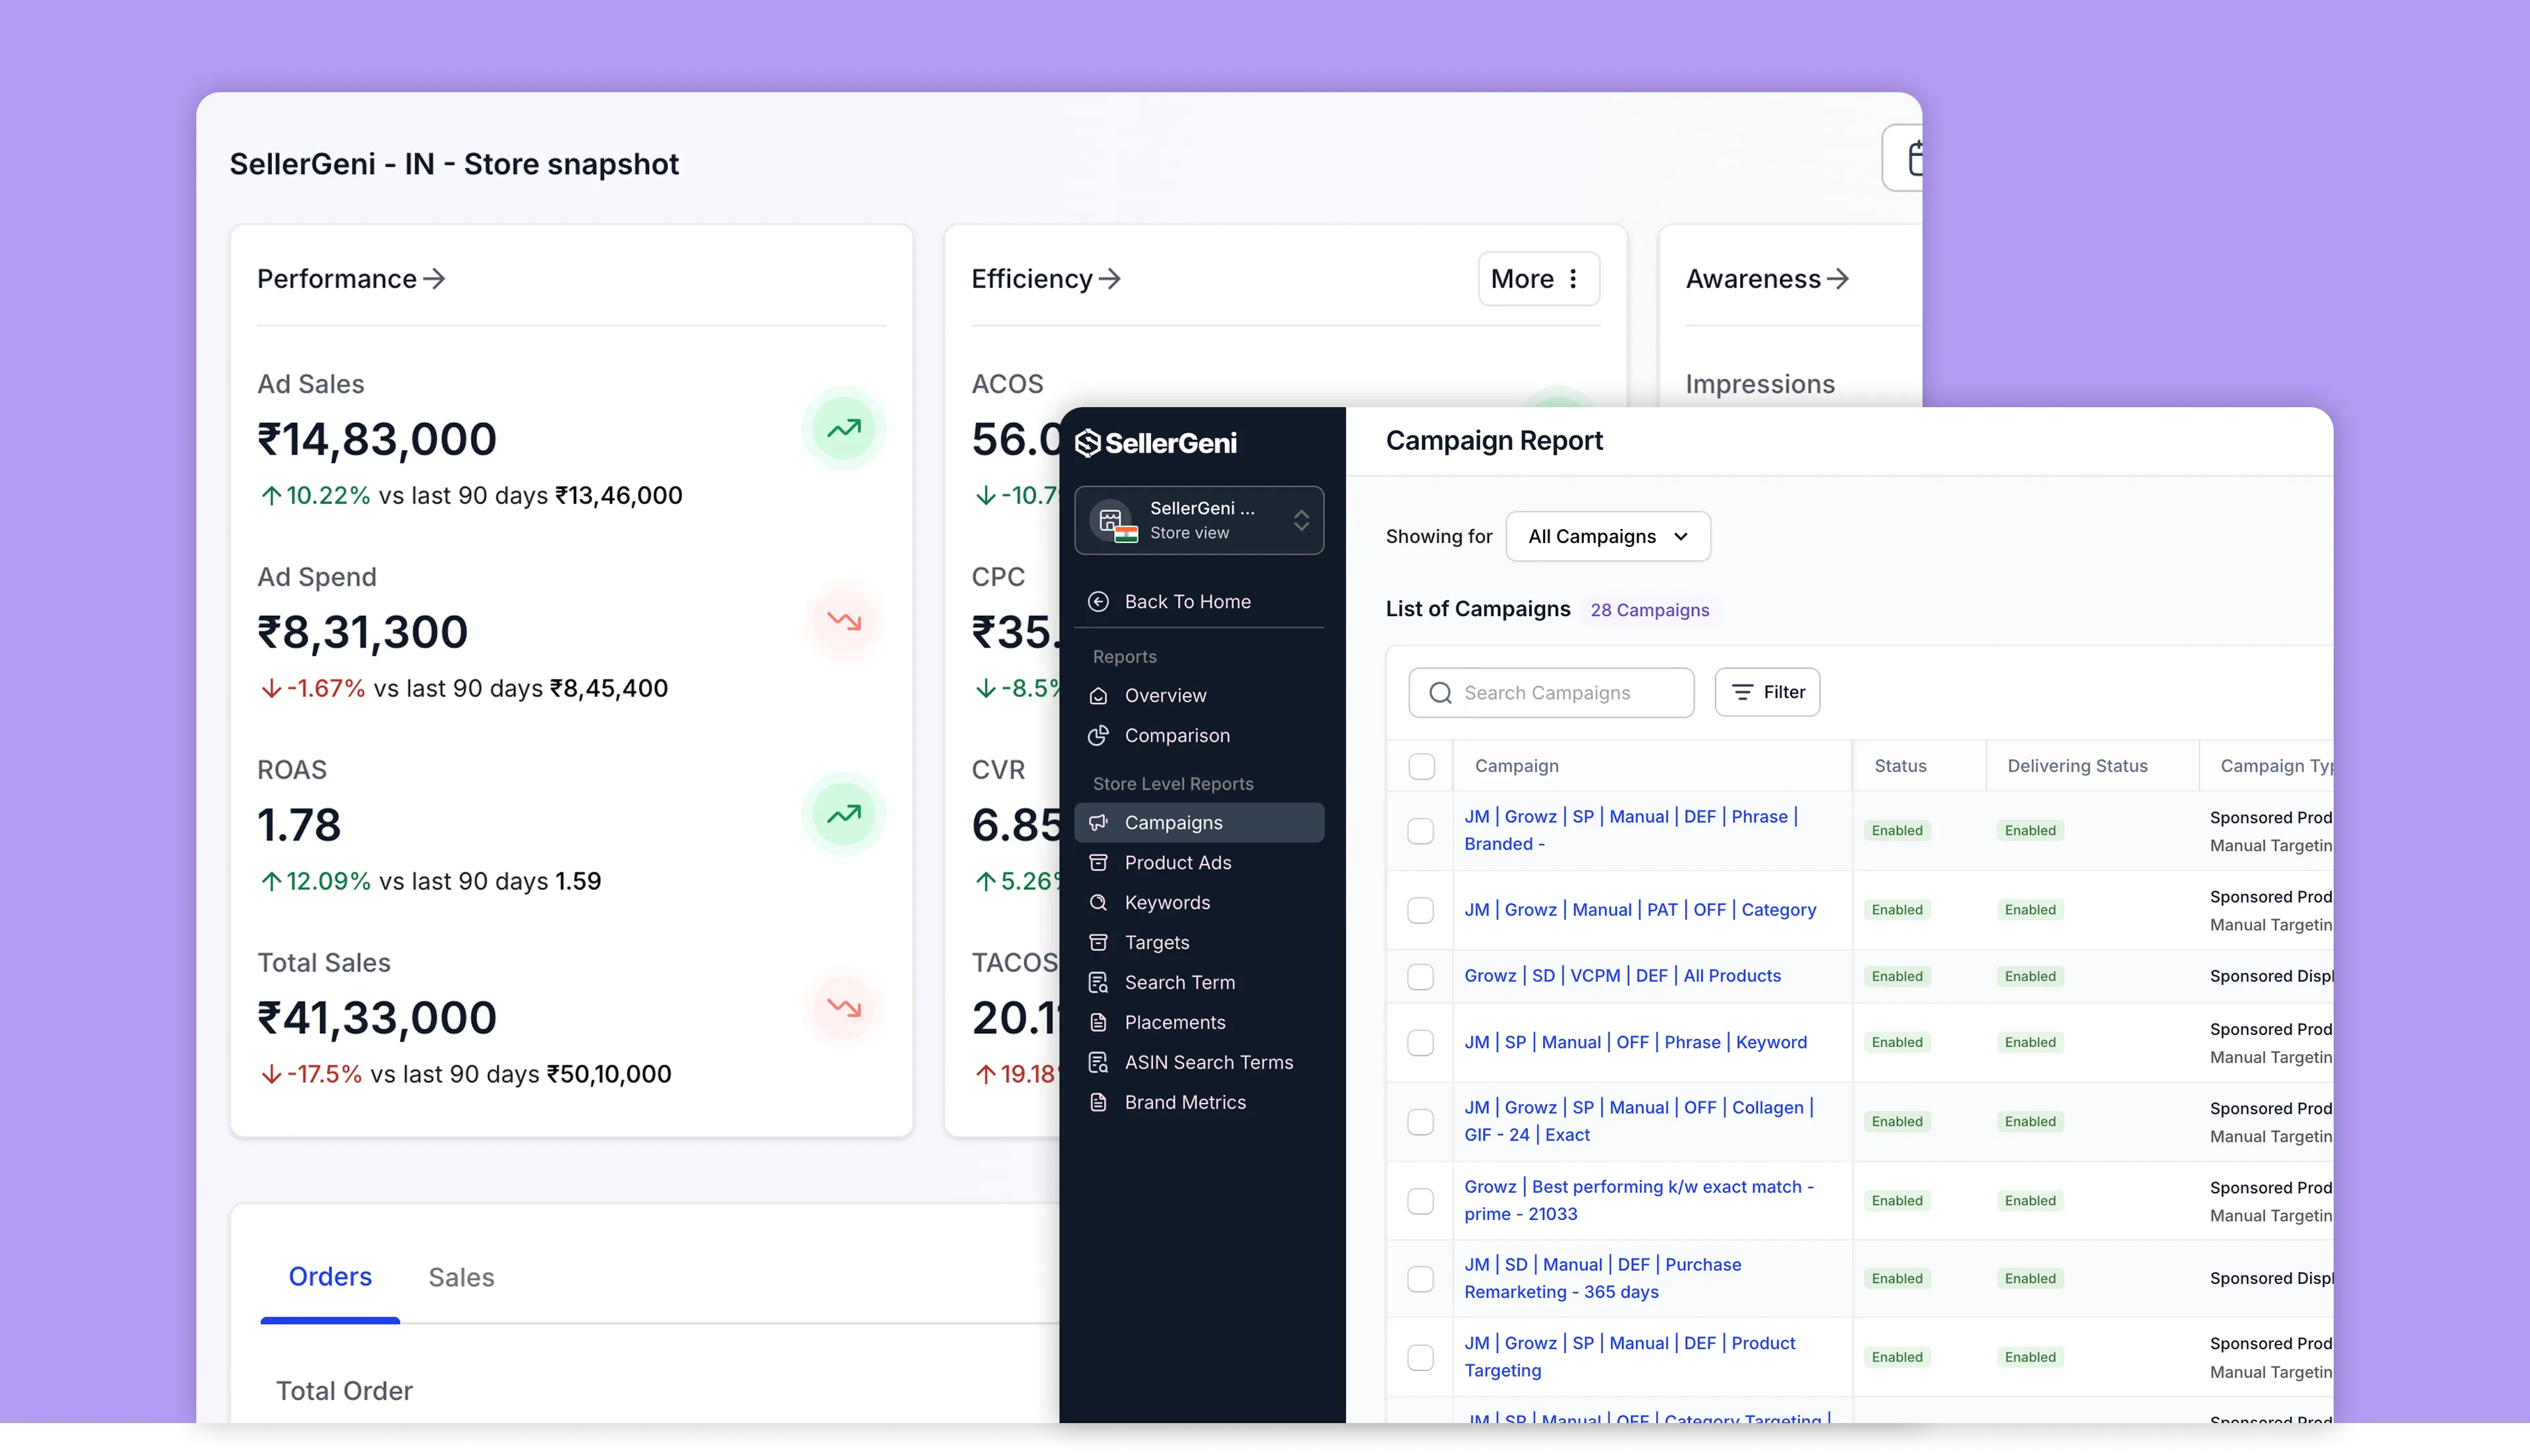Click the Comparison pie chart icon

click(1098, 736)
